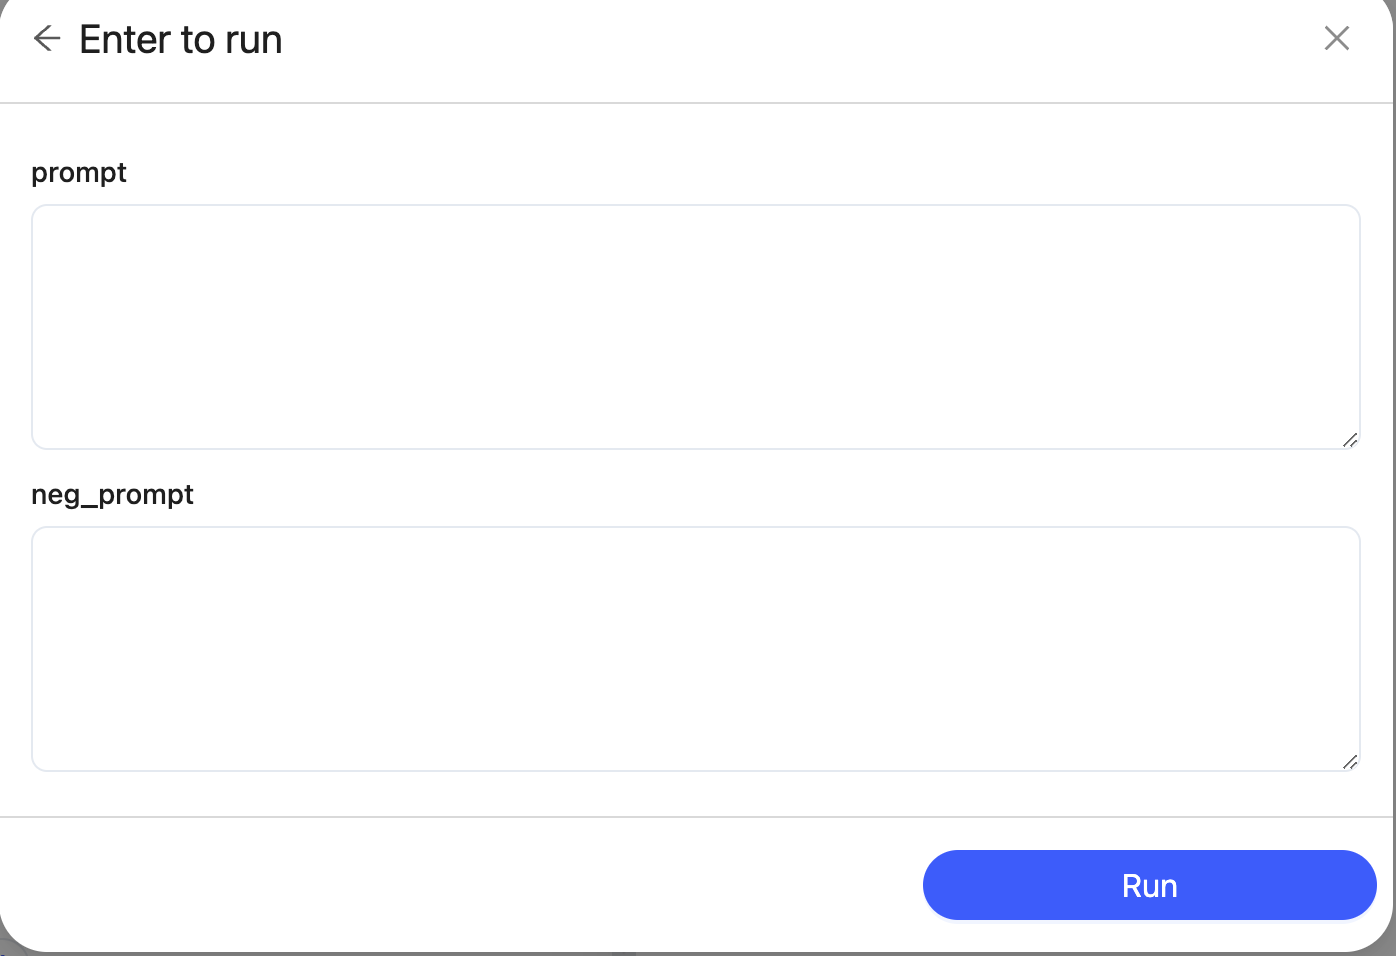Click the neg_prompt box resize handle
Image resolution: width=1396 pixels, height=956 pixels.
pos(1349,762)
